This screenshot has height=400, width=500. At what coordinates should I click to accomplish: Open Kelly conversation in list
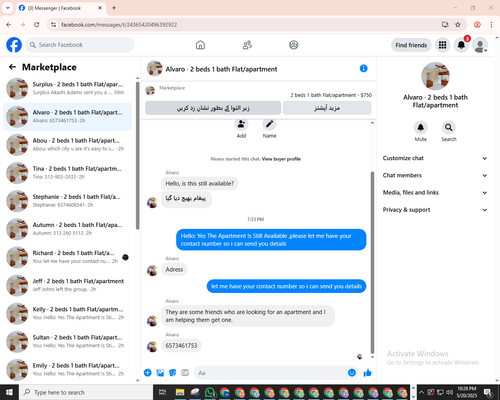pyautogui.click(x=68, y=313)
